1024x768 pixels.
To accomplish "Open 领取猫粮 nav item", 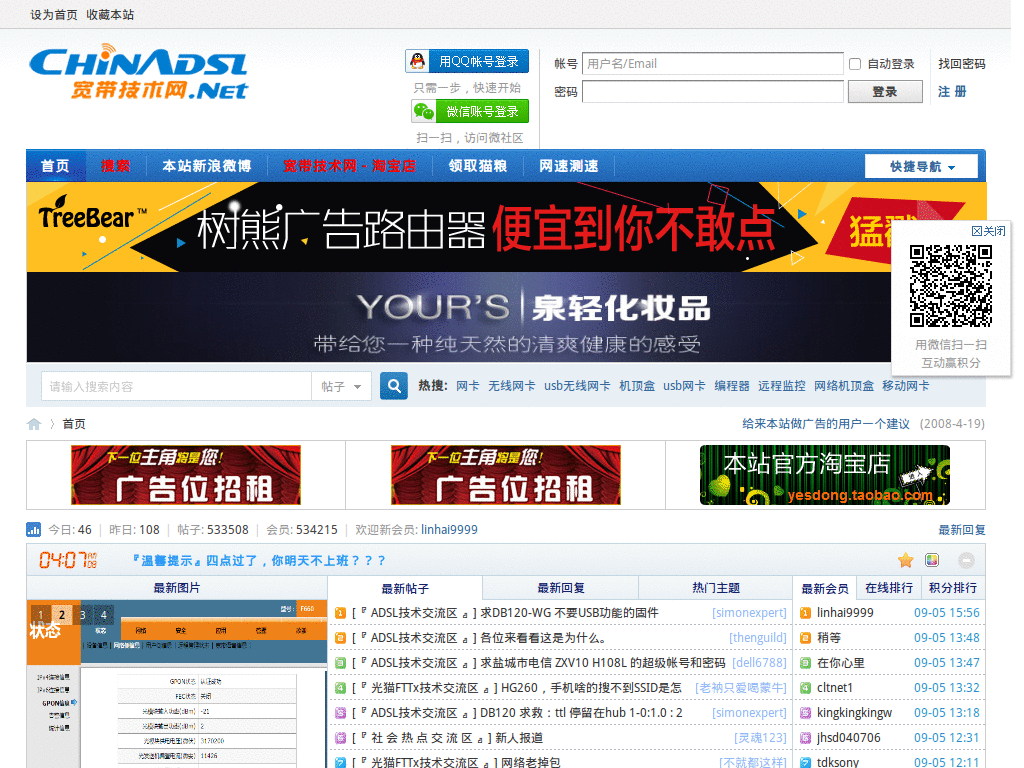I will 478,166.
